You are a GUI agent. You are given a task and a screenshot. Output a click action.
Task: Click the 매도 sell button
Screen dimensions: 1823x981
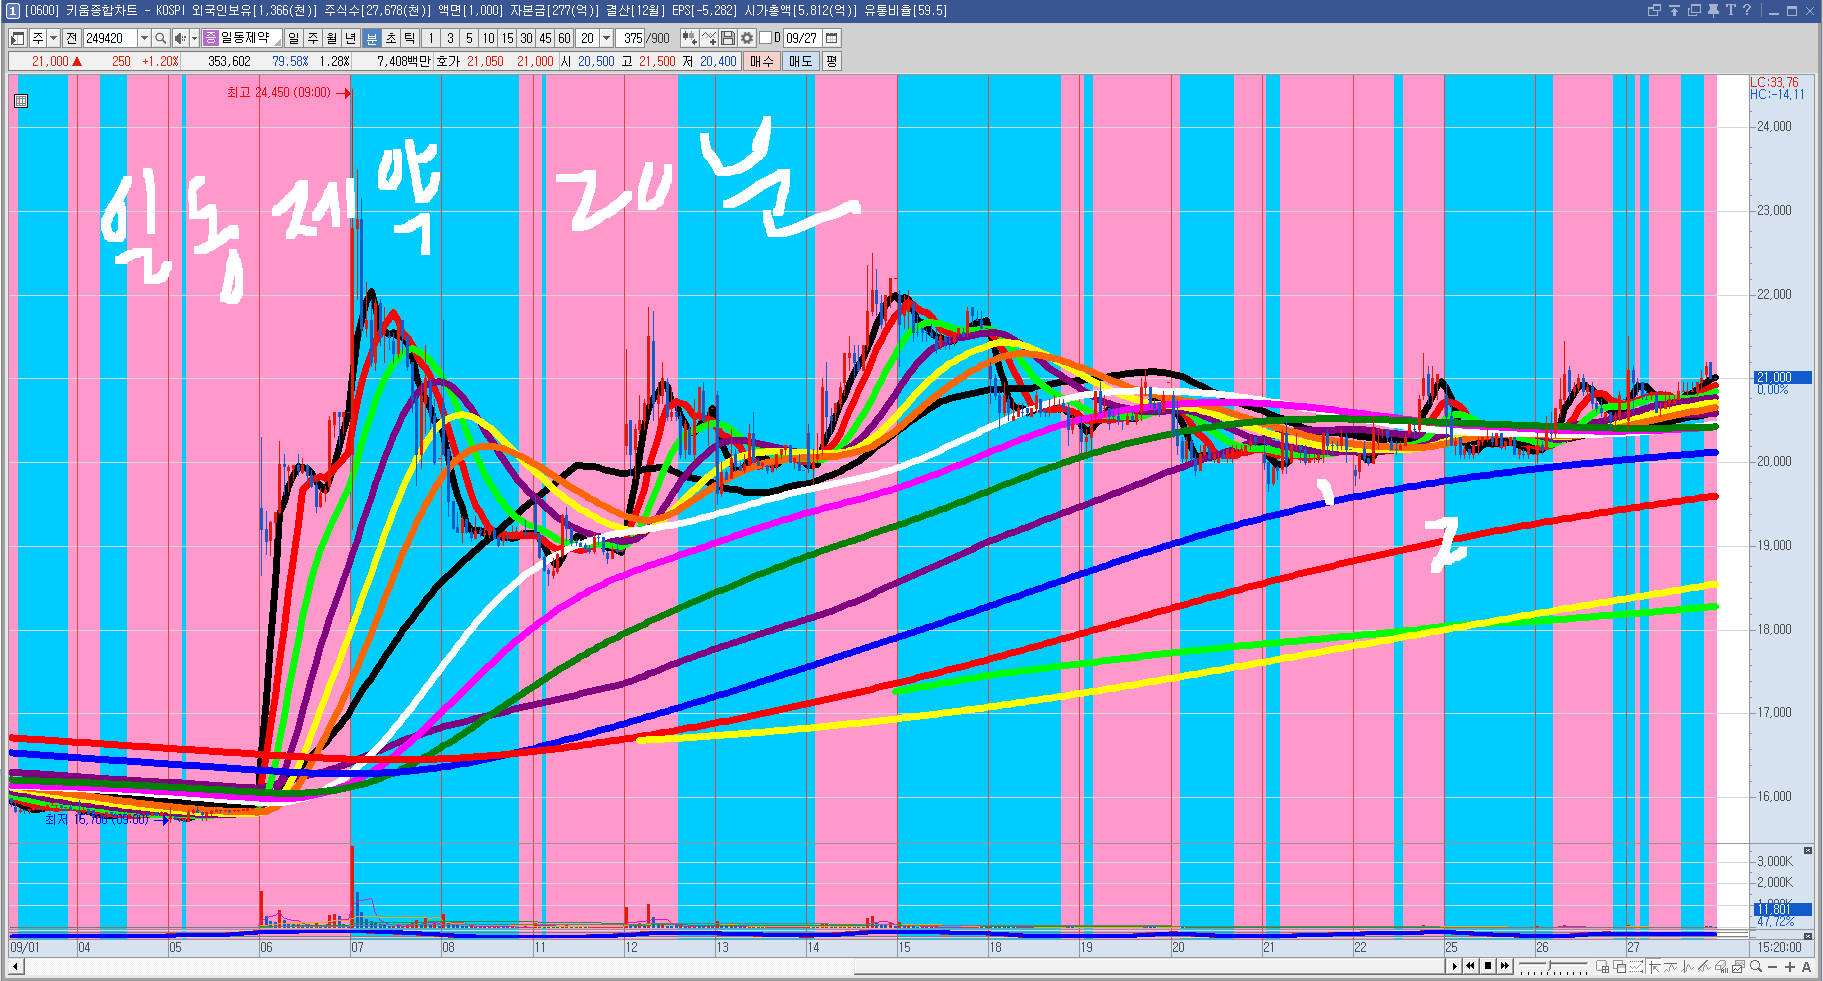801,61
